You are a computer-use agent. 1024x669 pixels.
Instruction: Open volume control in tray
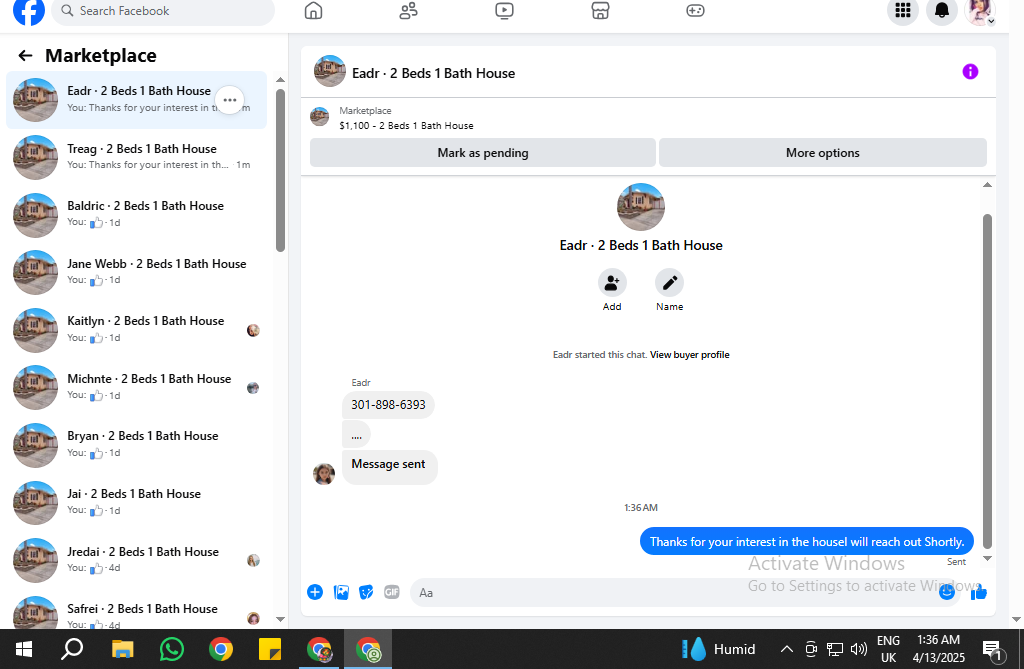(x=859, y=649)
